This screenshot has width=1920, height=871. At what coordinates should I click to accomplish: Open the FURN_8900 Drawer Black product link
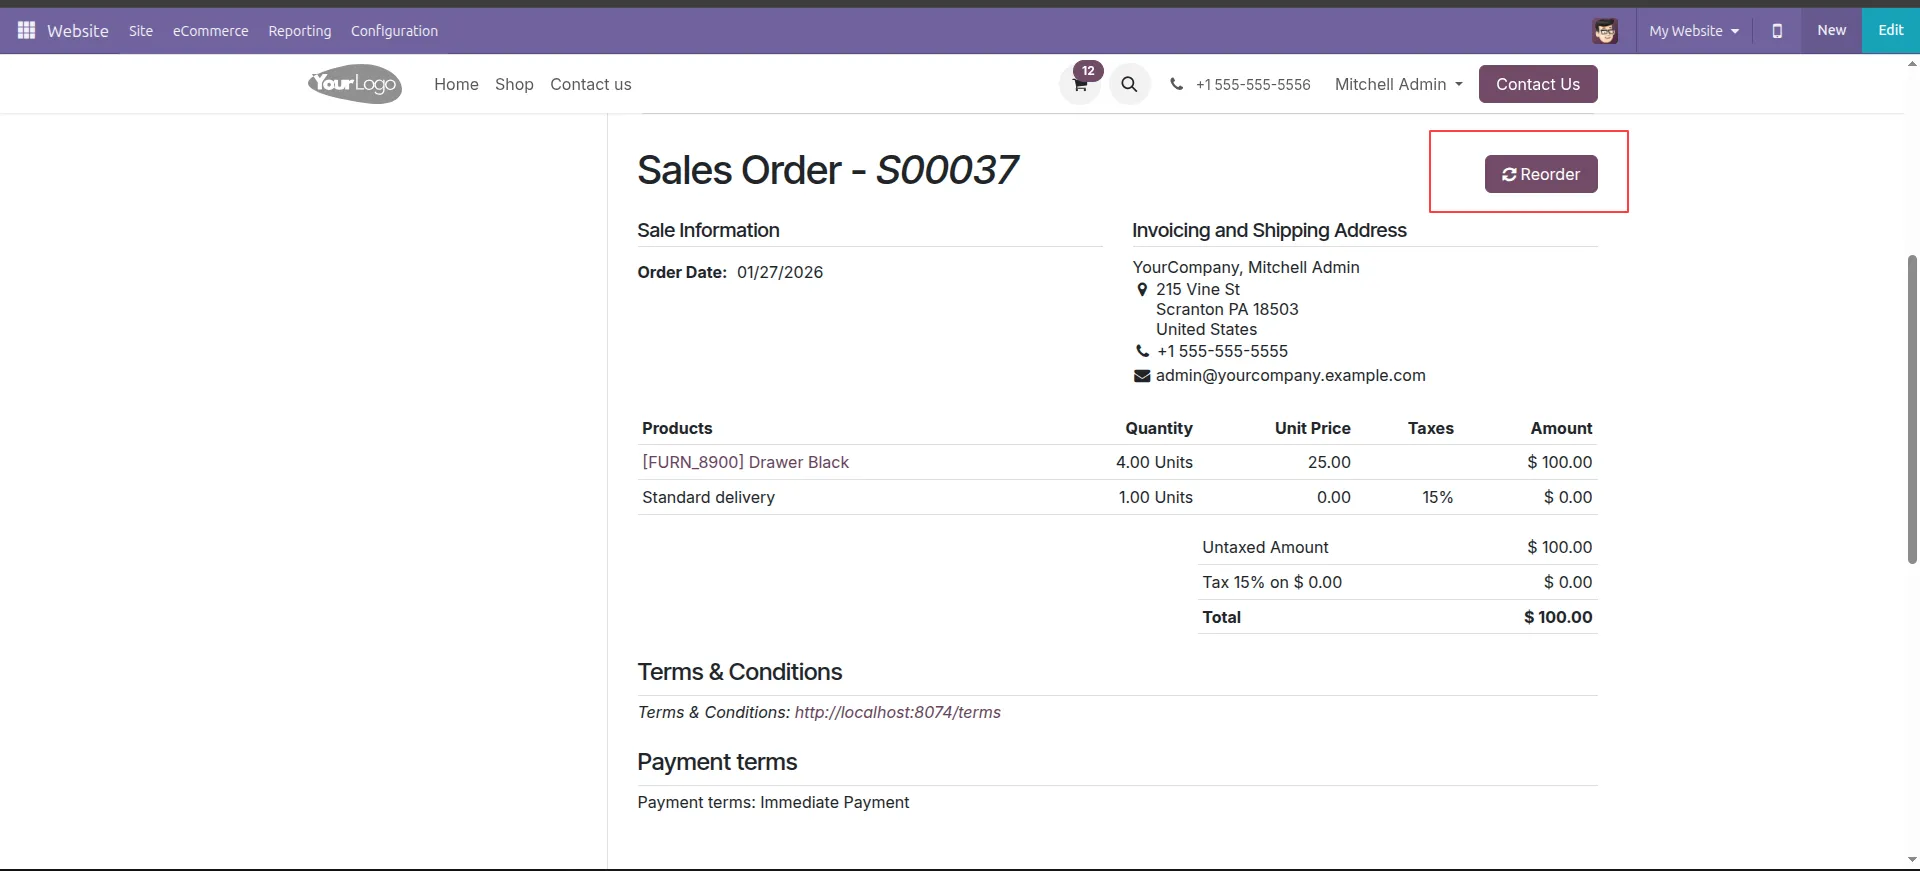coord(745,462)
